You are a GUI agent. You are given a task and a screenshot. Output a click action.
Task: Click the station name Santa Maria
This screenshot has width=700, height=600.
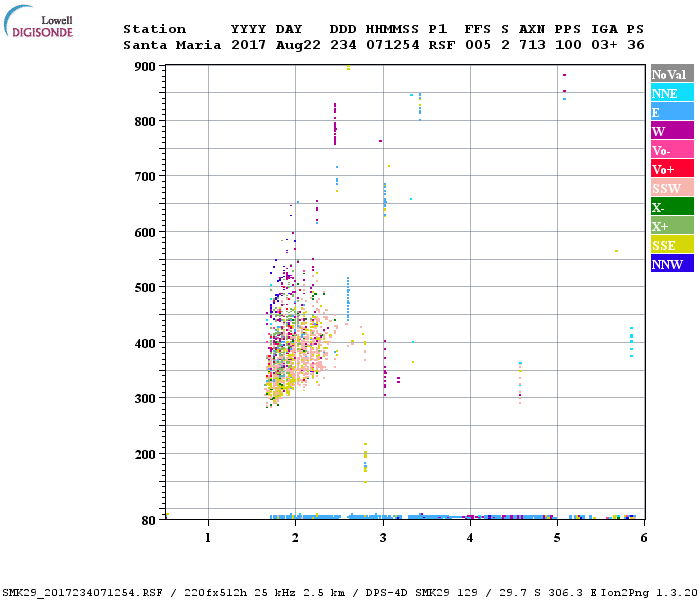pyautogui.click(x=172, y=45)
